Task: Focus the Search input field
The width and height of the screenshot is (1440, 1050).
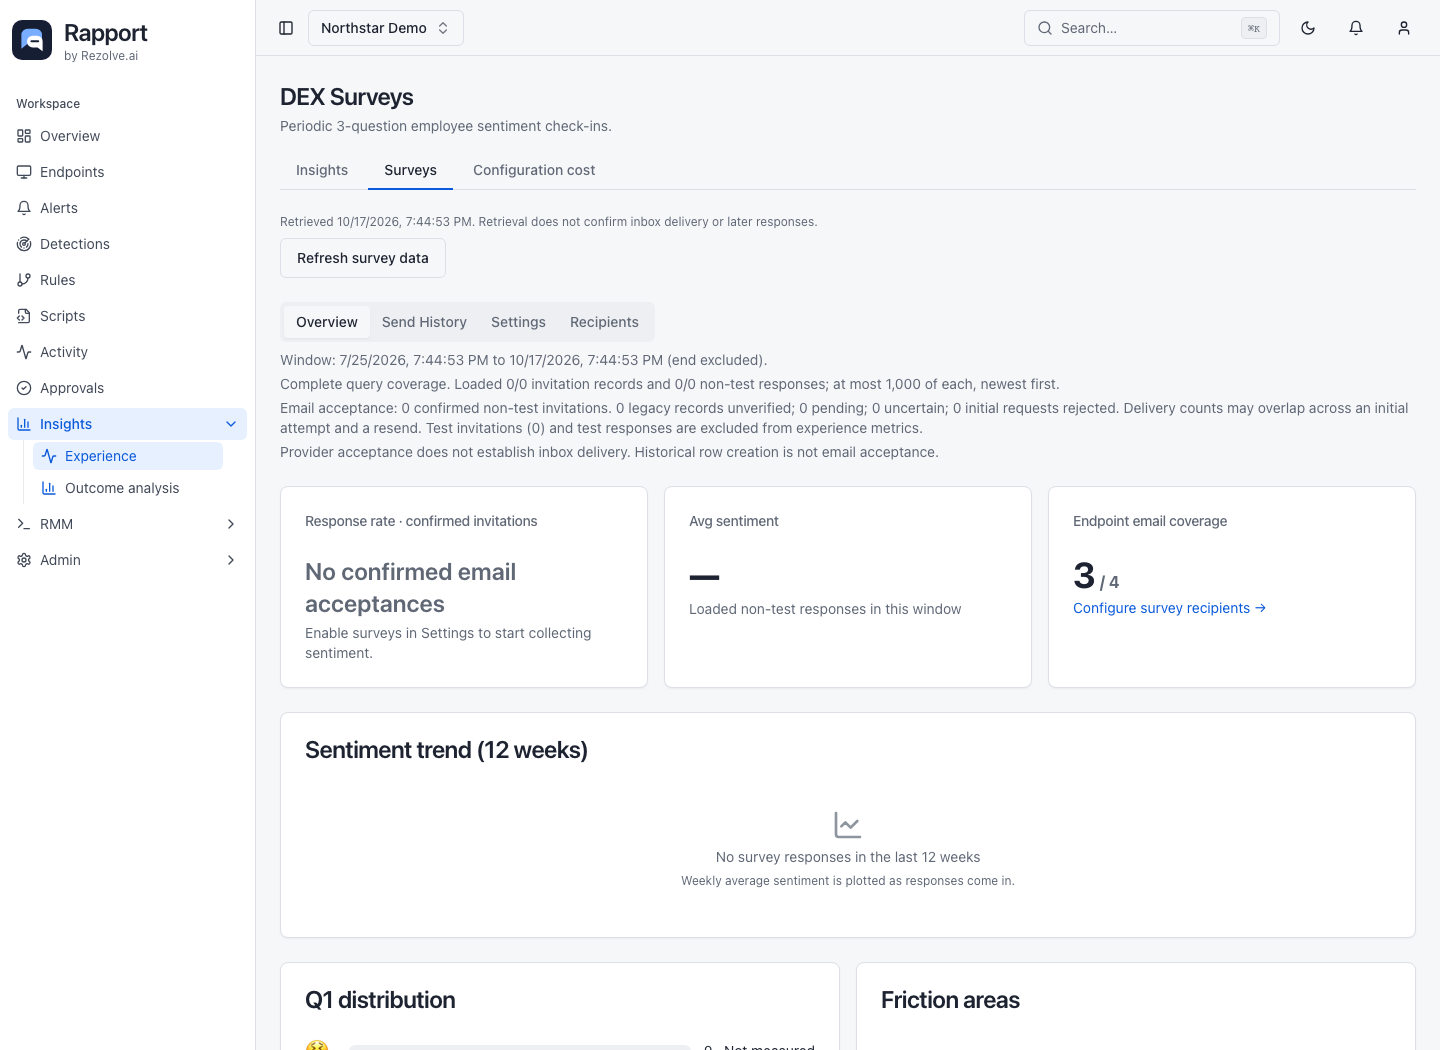Action: (1151, 28)
